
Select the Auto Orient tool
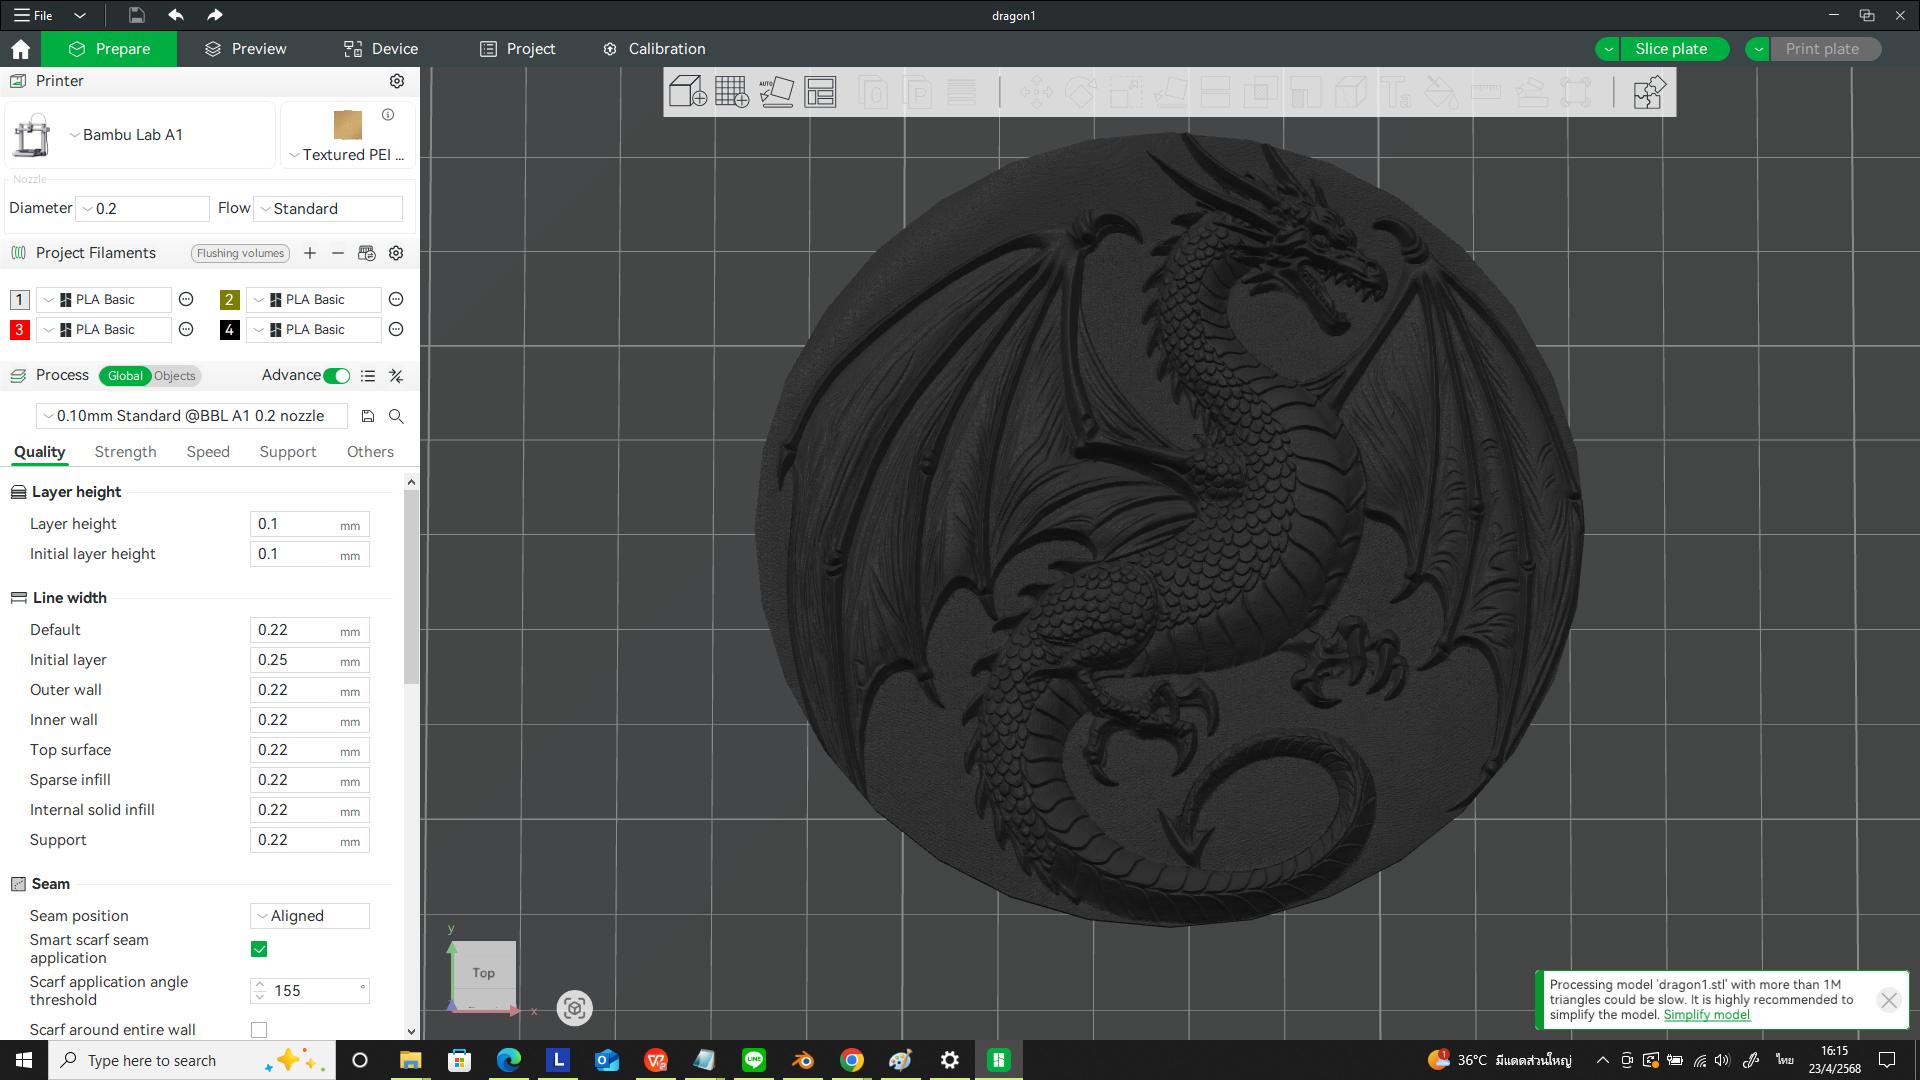point(778,91)
